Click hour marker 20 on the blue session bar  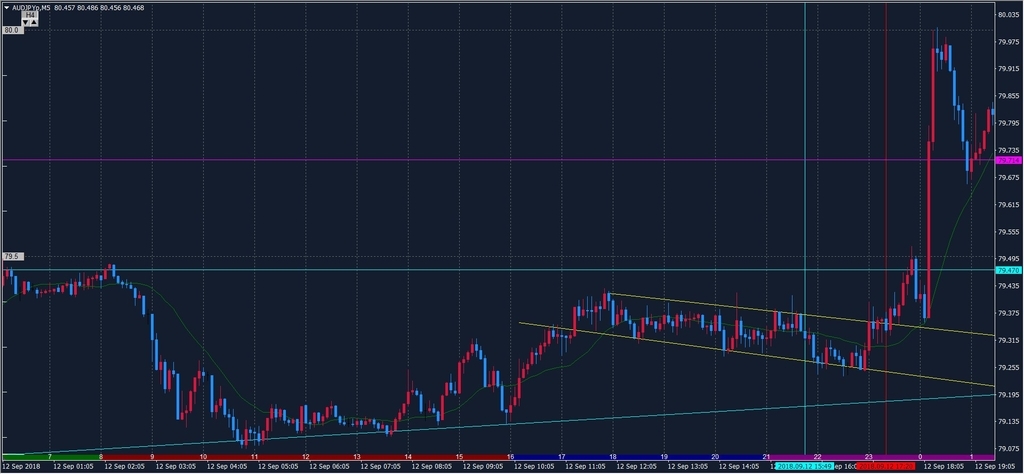(714, 456)
